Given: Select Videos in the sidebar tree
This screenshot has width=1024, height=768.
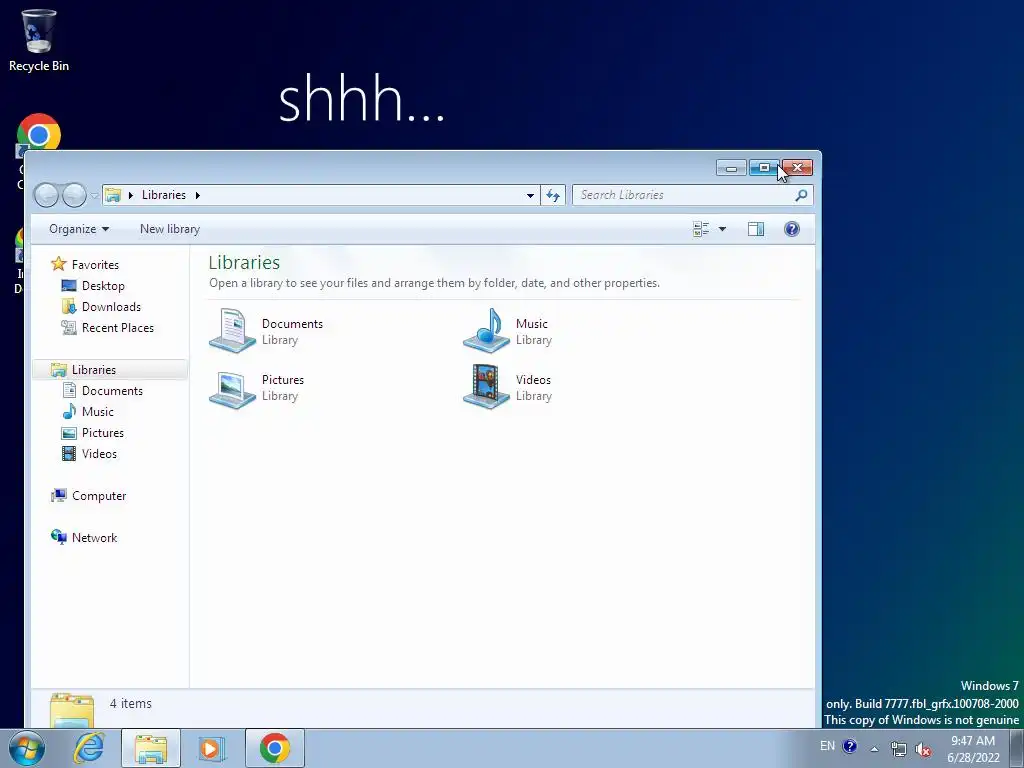Looking at the screenshot, I should 99,454.
